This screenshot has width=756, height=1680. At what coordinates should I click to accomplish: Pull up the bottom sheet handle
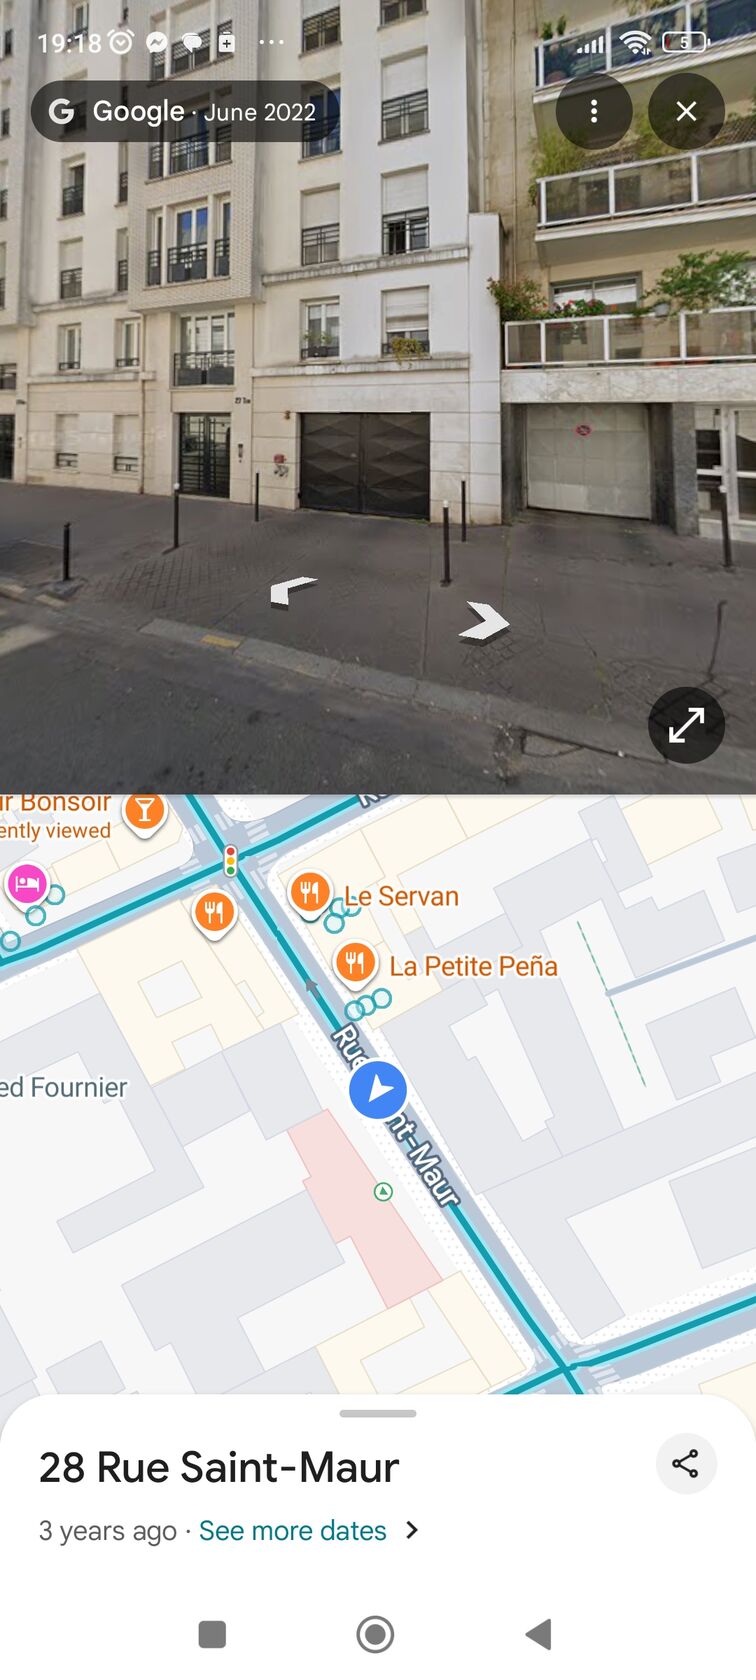[x=378, y=1413]
